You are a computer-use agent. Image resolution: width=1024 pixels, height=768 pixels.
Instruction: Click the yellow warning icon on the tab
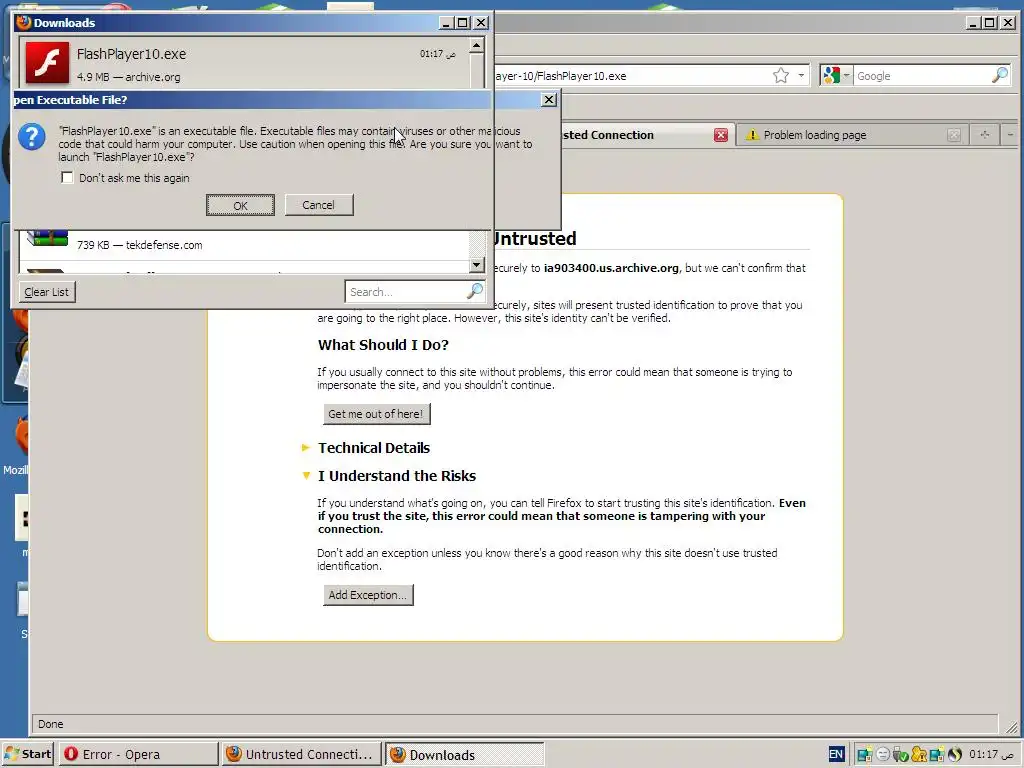point(752,135)
